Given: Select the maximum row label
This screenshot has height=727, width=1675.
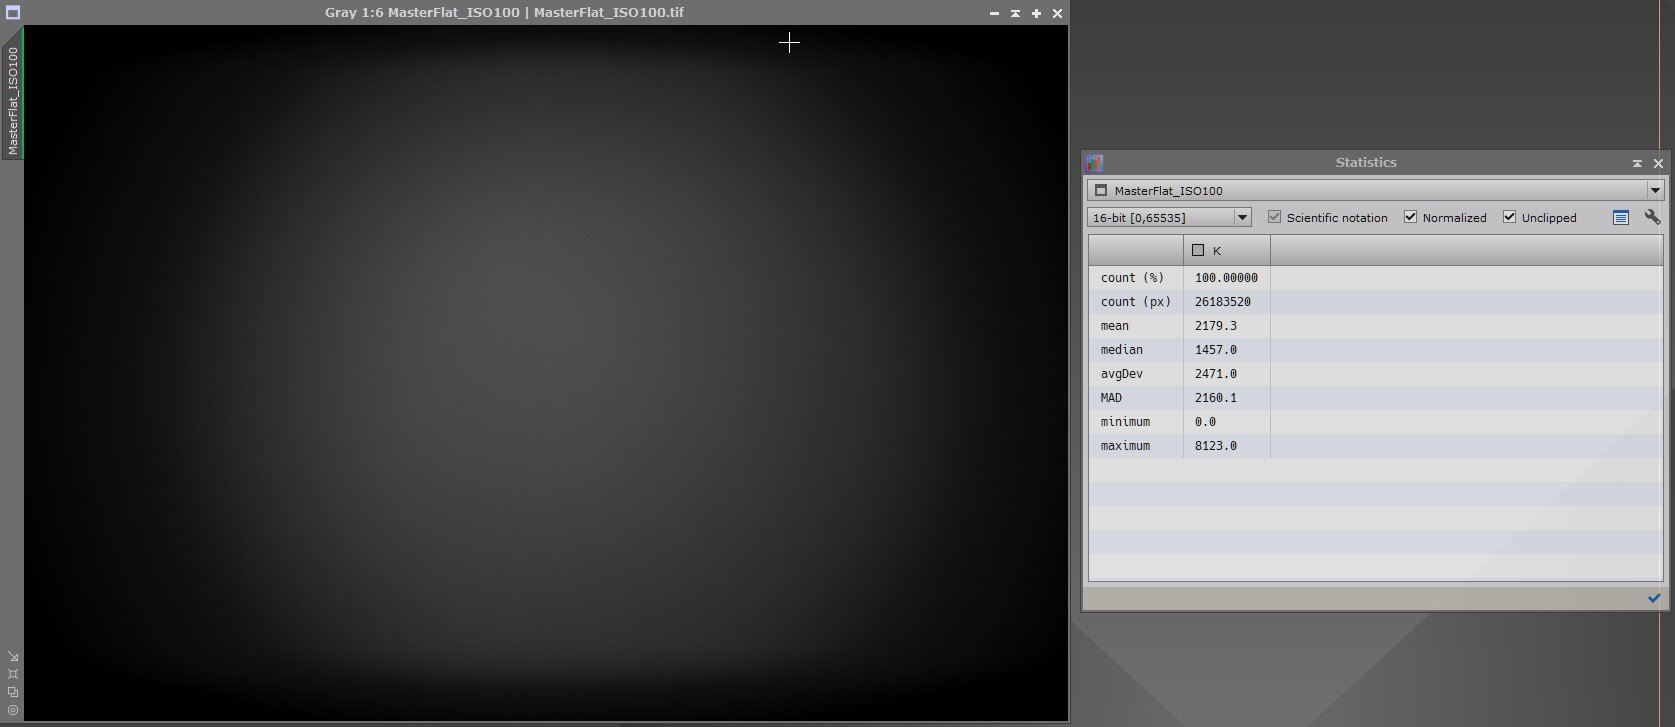Looking at the screenshot, I should 1126,446.
